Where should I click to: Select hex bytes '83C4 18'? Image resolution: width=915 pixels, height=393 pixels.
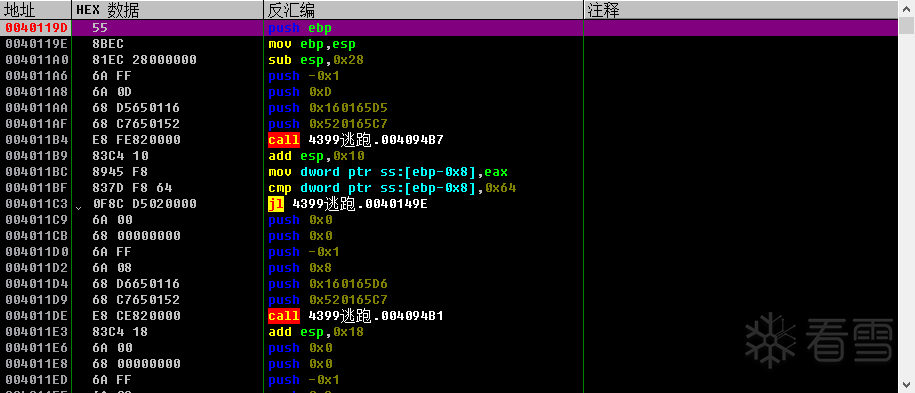click(120, 332)
